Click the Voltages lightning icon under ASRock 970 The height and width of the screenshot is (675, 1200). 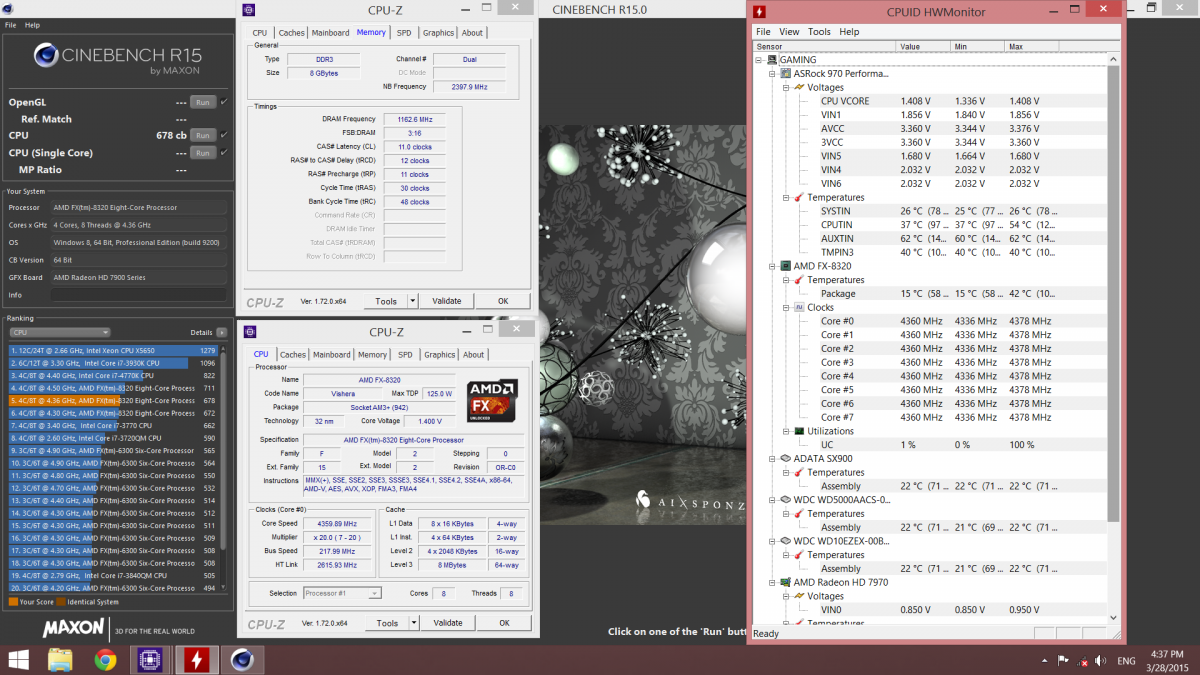point(799,87)
